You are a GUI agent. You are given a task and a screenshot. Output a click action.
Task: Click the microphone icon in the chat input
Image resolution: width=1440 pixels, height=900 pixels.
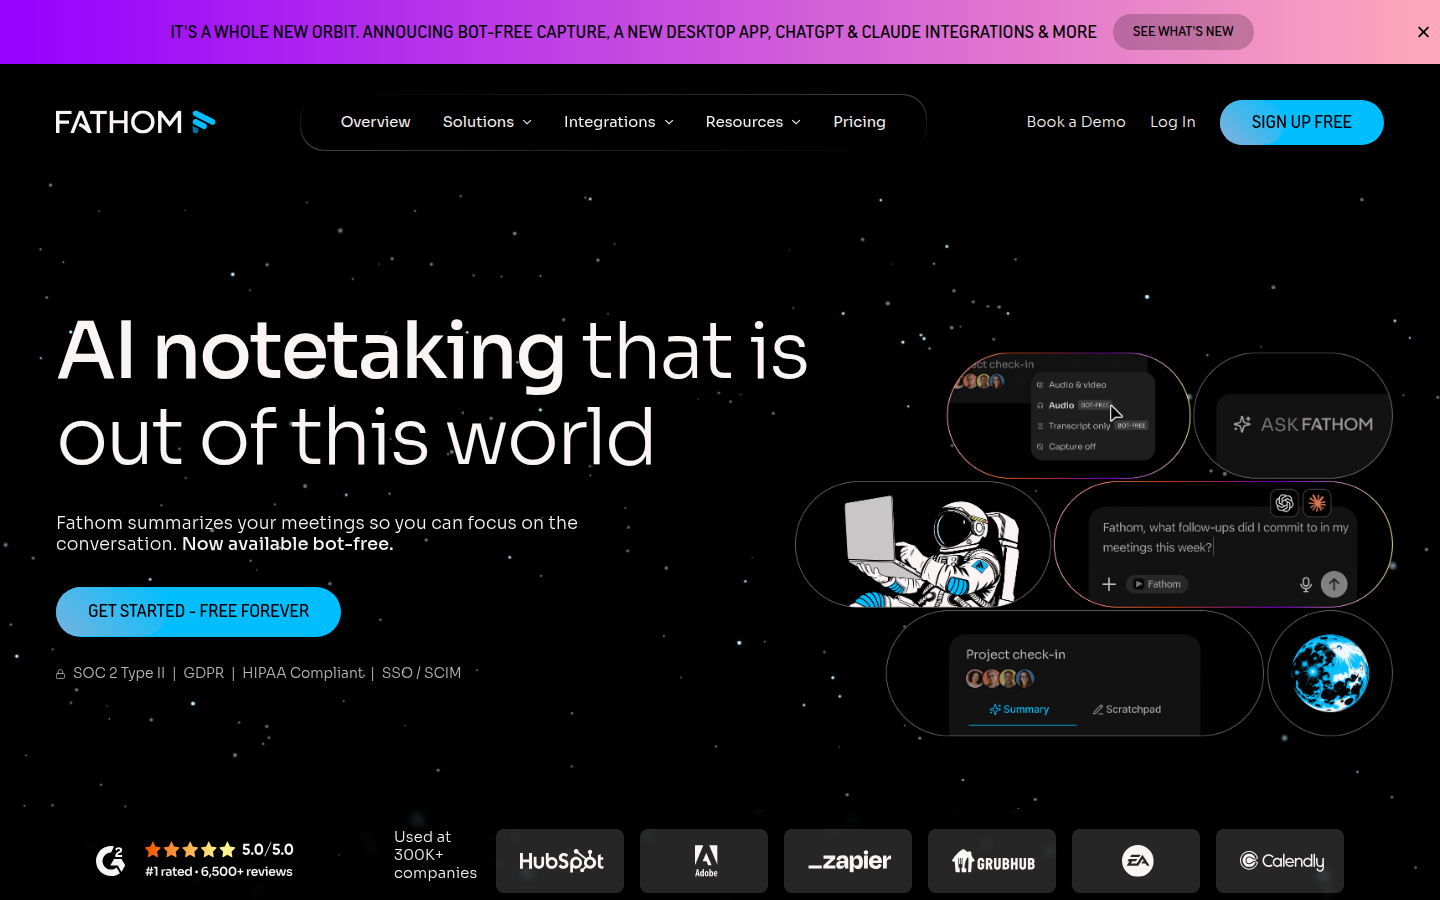(x=1305, y=584)
